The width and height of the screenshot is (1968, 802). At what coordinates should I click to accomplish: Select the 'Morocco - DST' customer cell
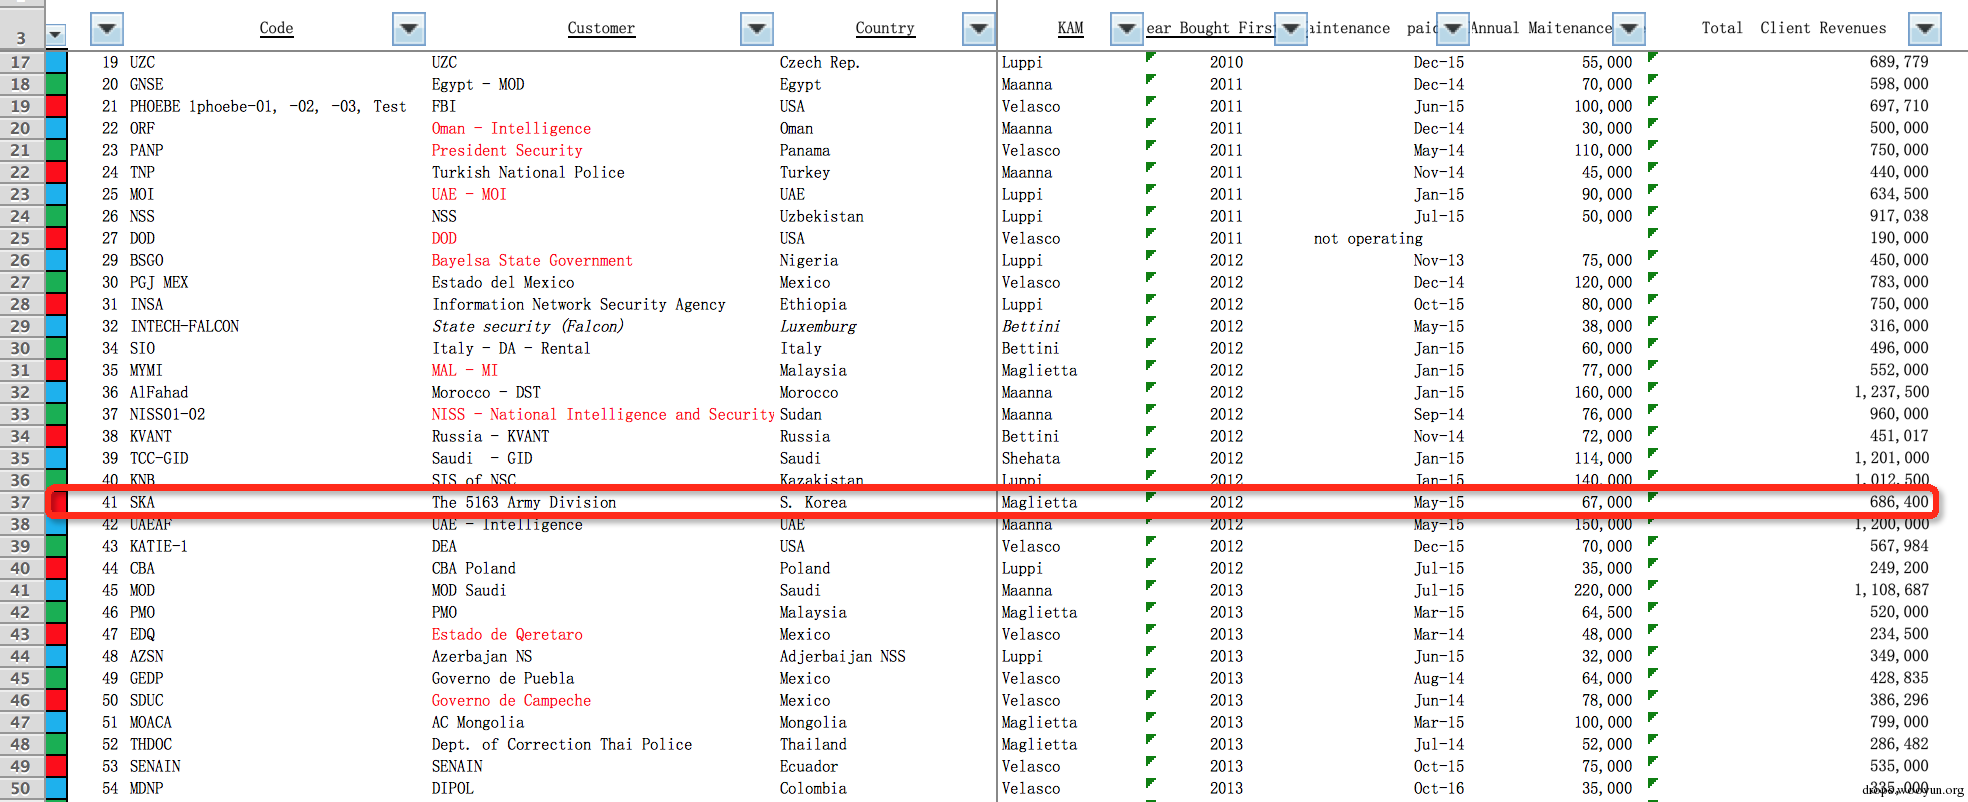click(x=486, y=392)
